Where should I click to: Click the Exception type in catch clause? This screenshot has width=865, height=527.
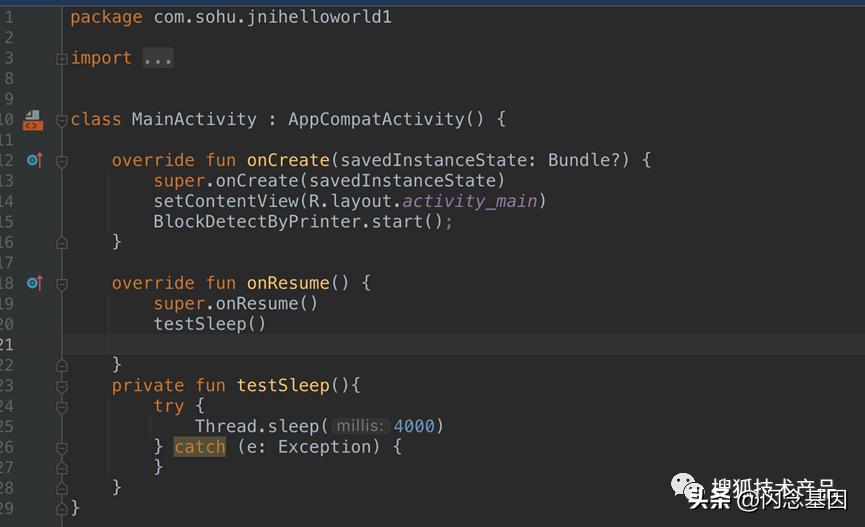click(x=324, y=447)
